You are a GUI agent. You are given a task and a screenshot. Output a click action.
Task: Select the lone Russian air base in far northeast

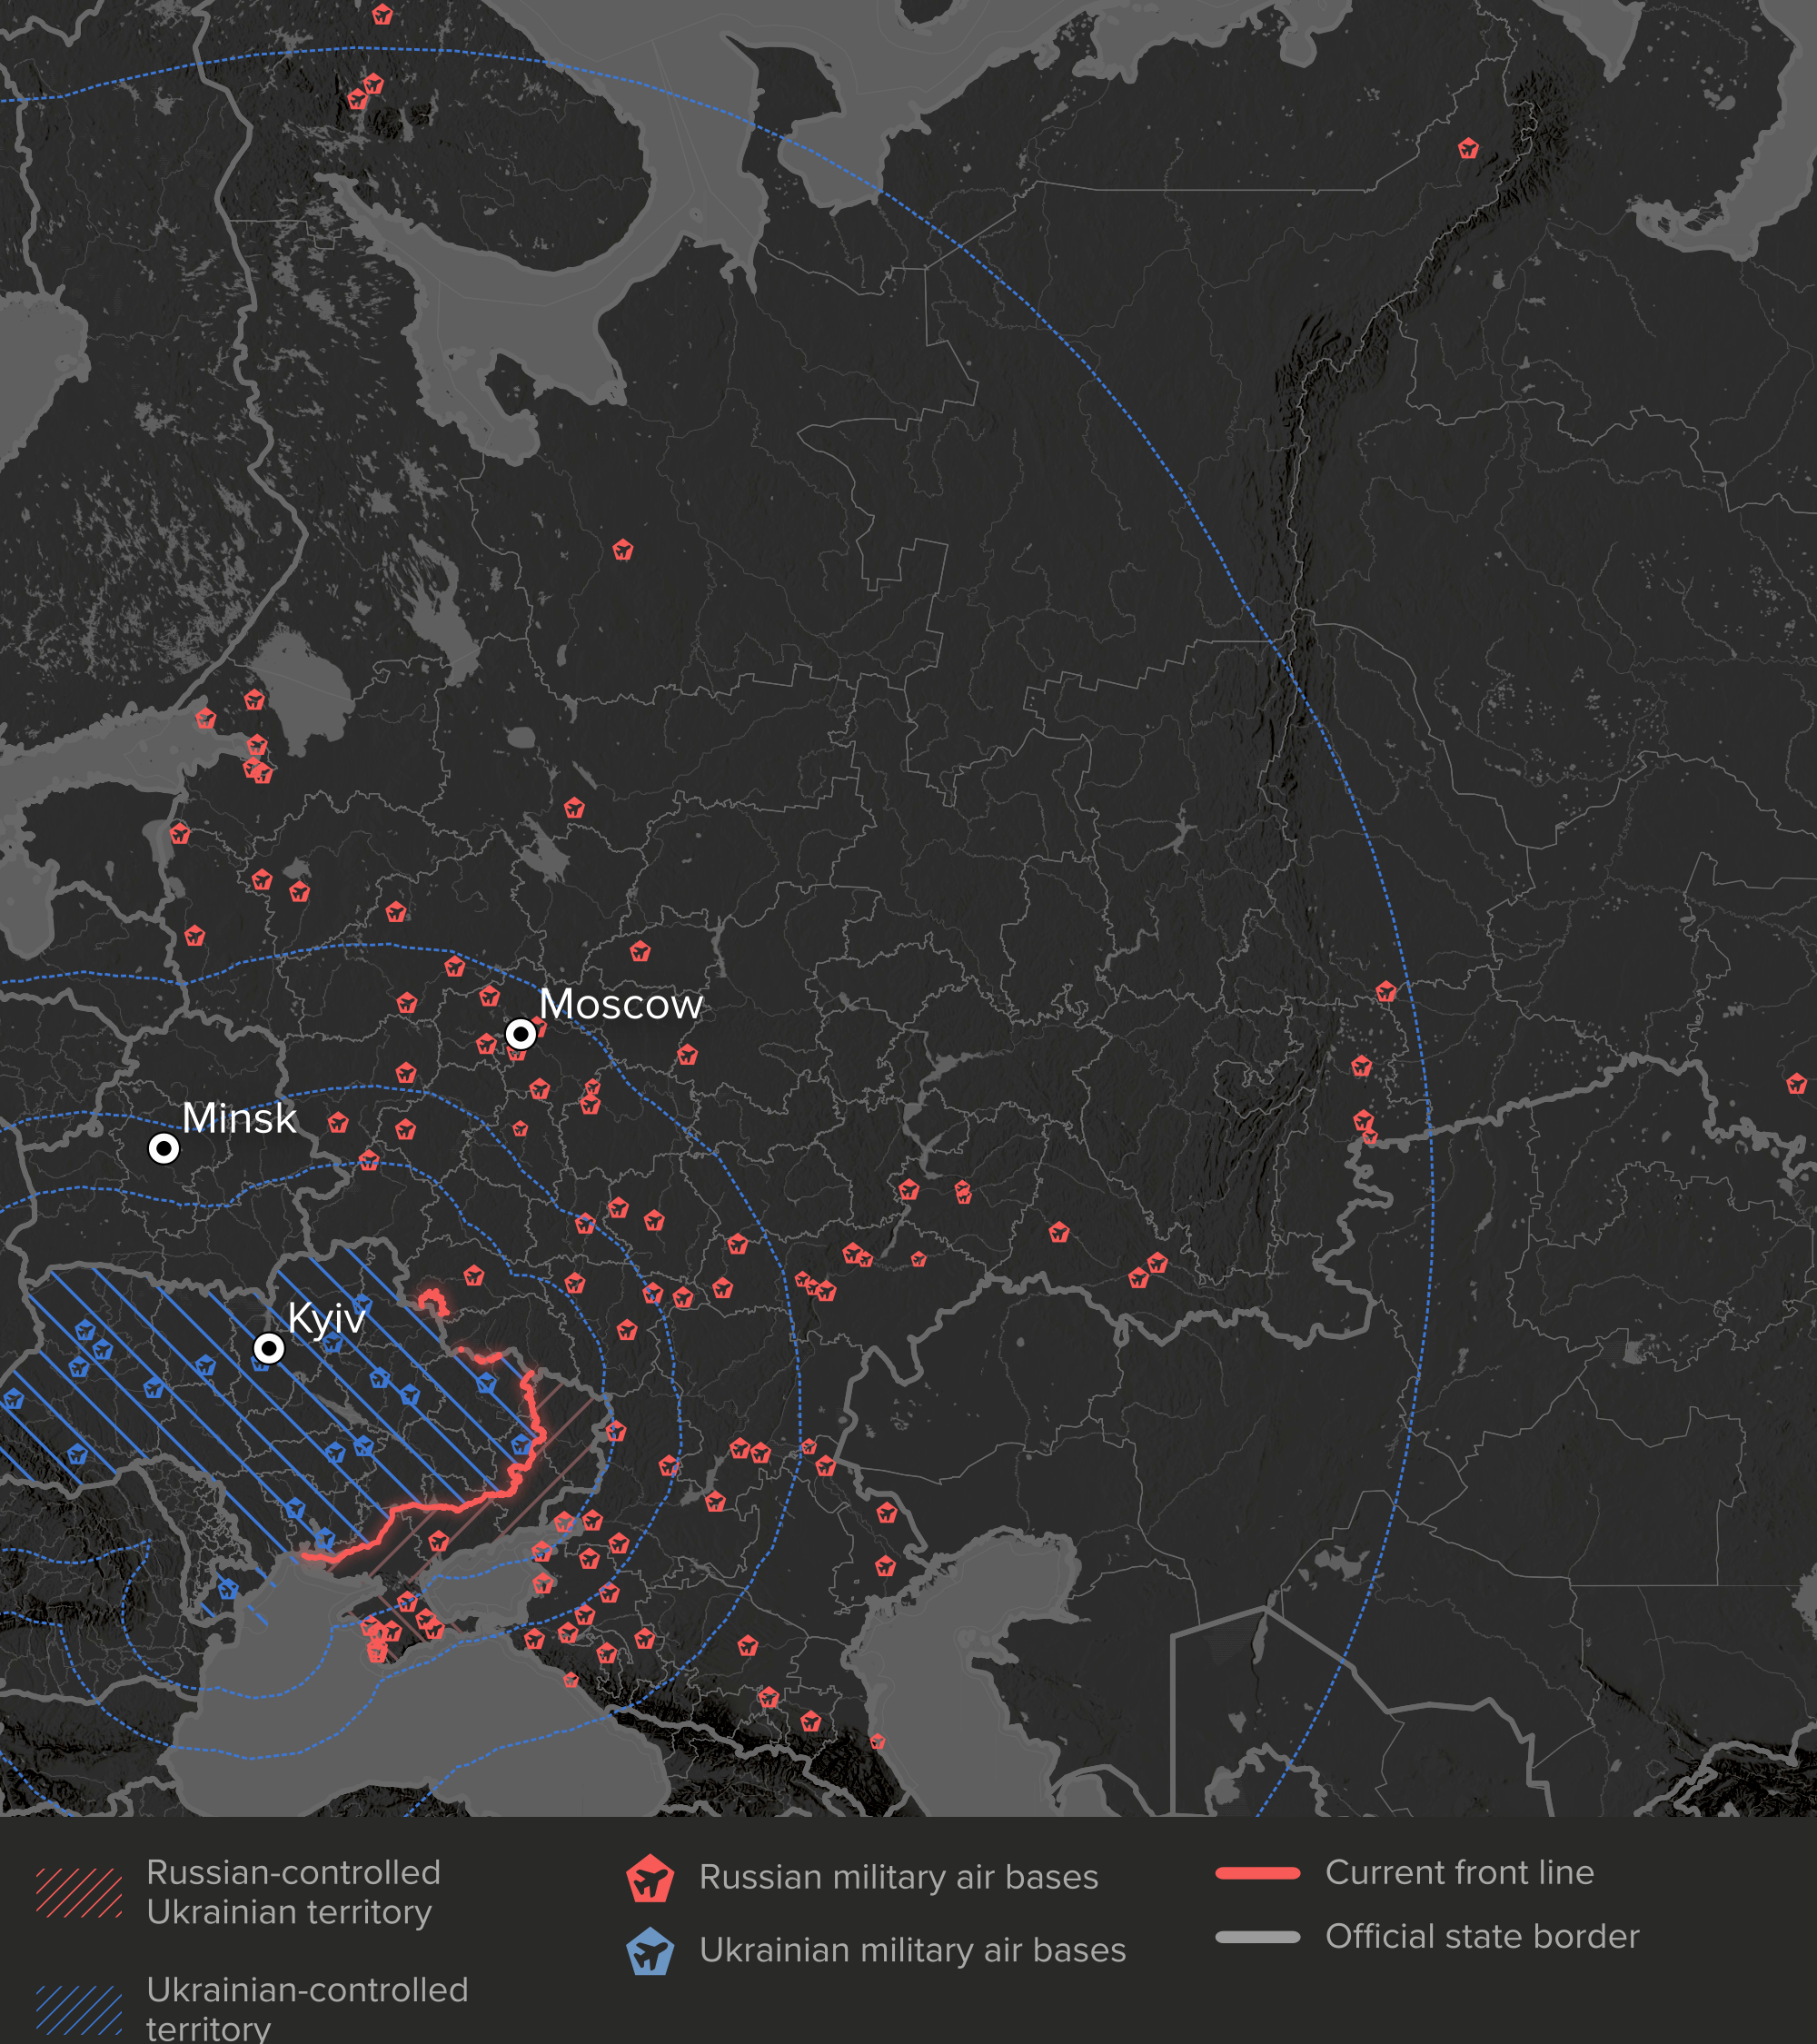tap(1468, 149)
